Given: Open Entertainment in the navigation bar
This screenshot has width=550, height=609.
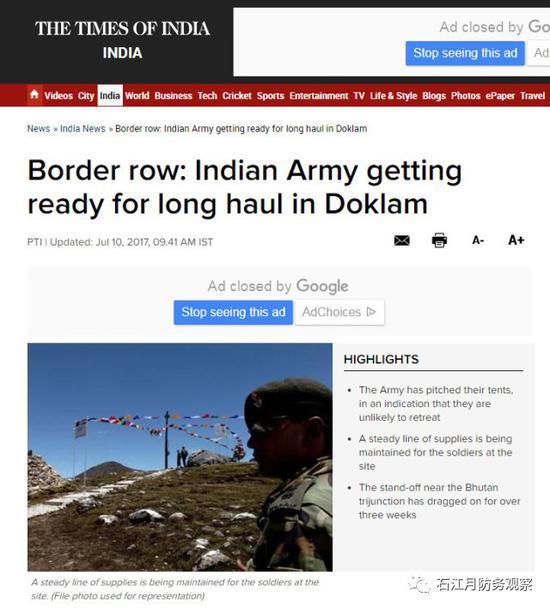Looking at the screenshot, I should (319, 96).
